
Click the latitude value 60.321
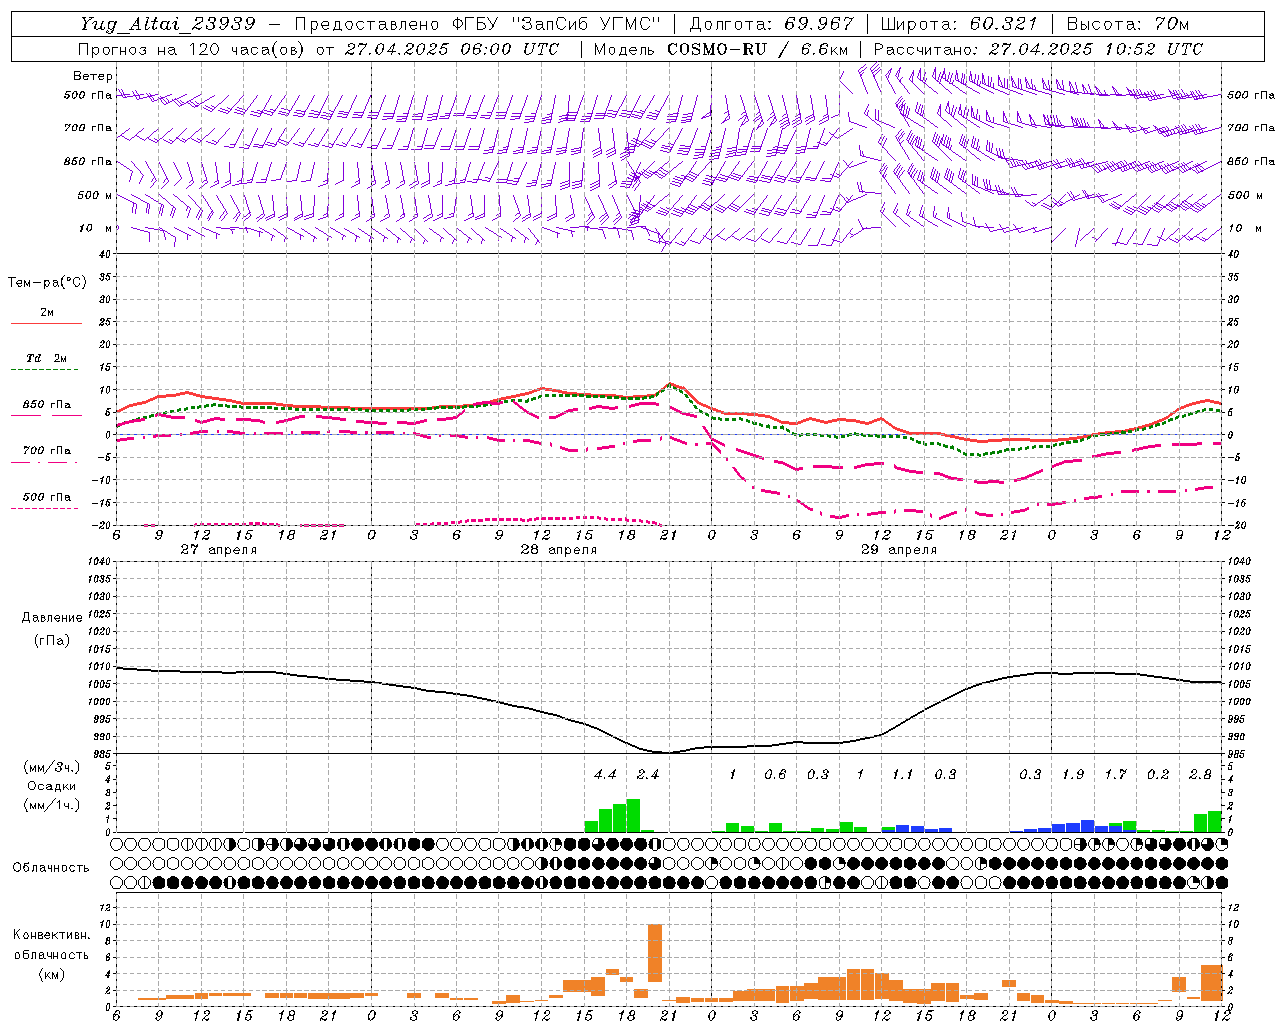click(1003, 23)
